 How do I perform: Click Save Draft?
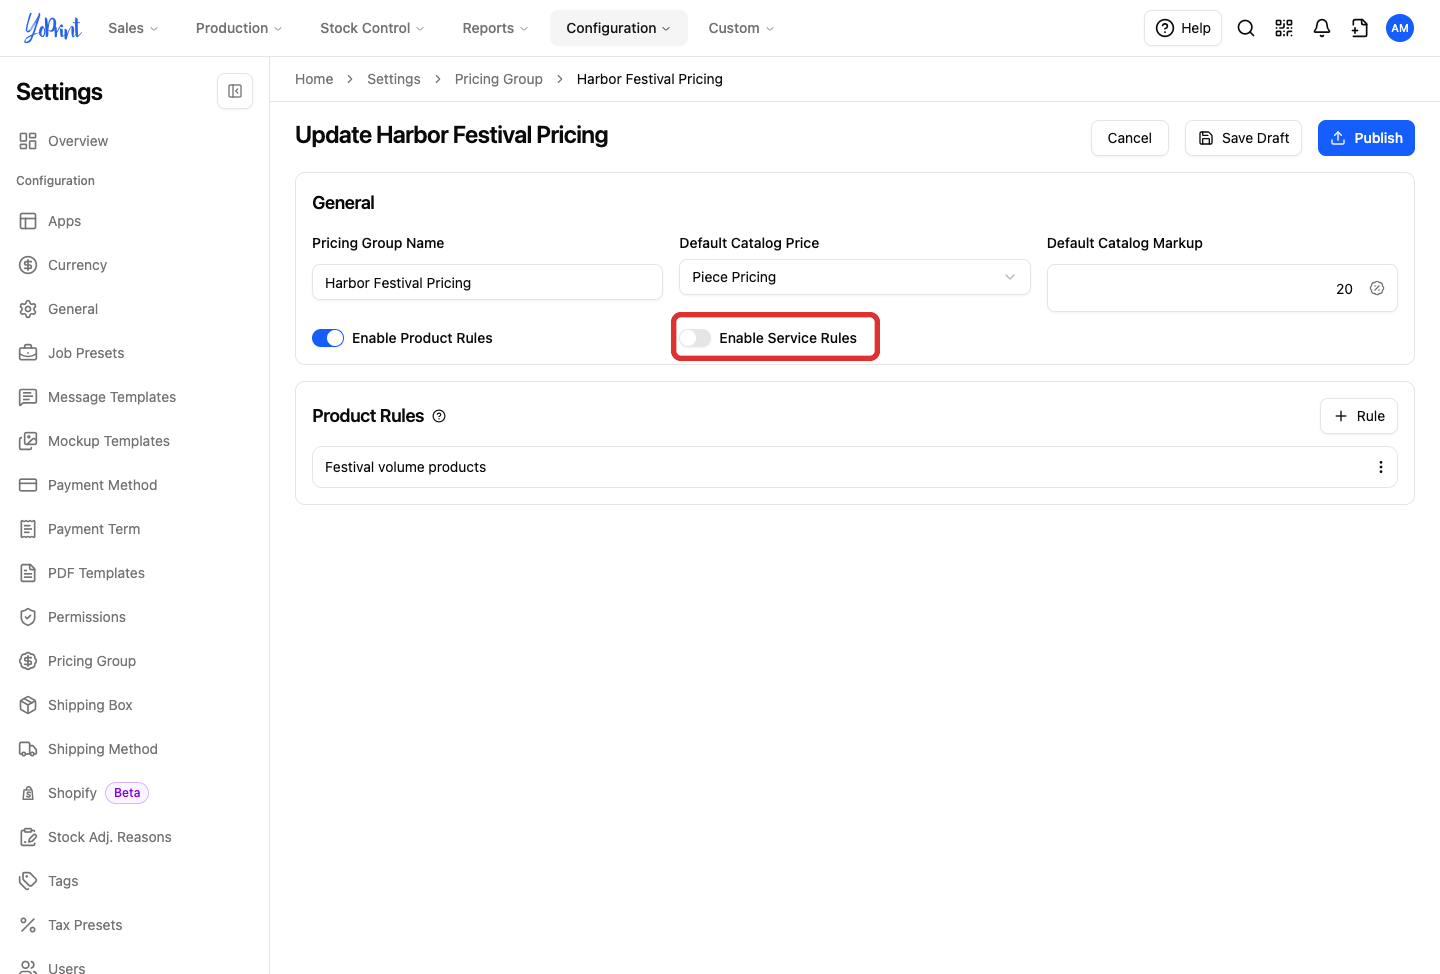[x=1243, y=138]
